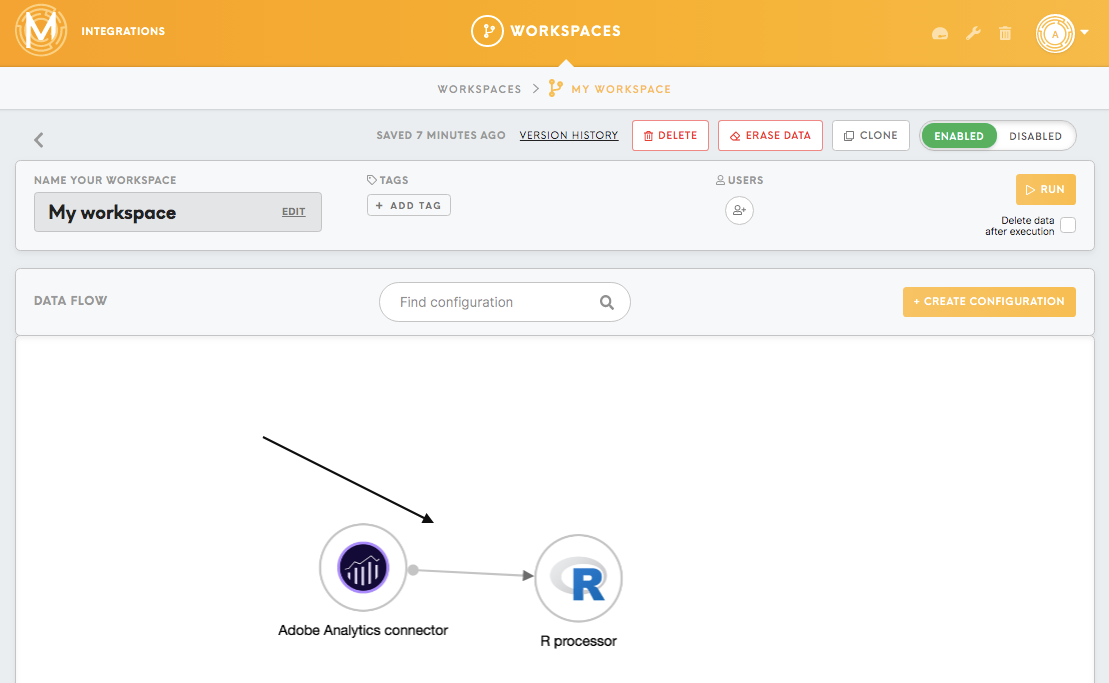This screenshot has width=1109, height=683.
Task: Check Delete data after execution
Action: (x=1068, y=226)
